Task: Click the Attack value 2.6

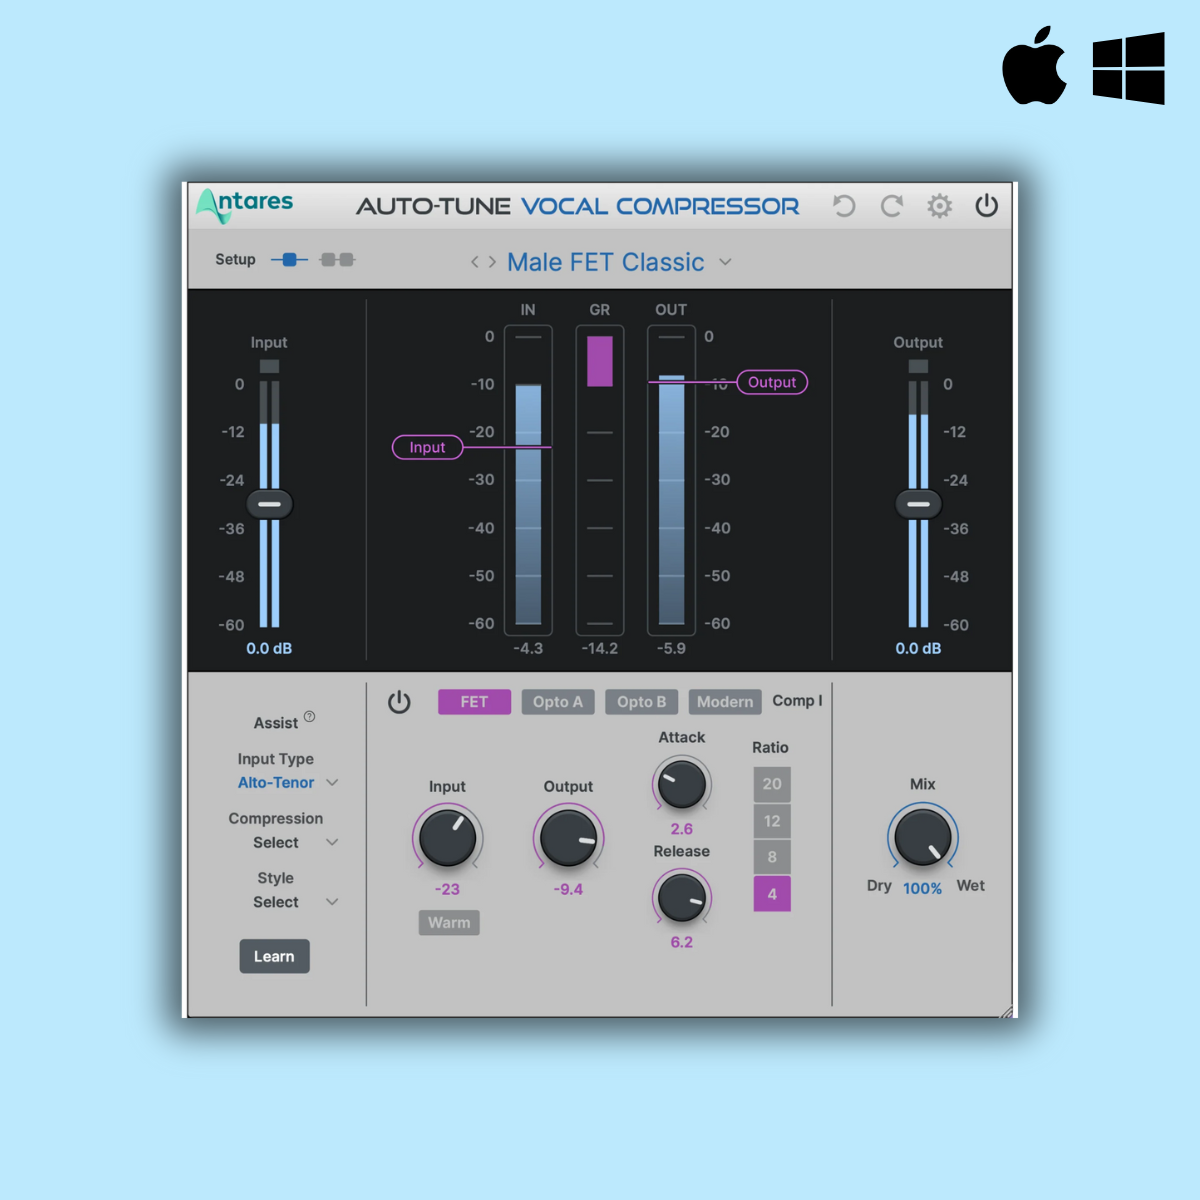Action: [682, 829]
